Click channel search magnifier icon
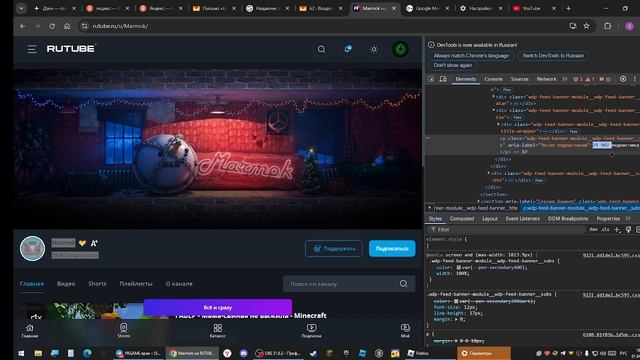640x360 pixels. coord(403,284)
